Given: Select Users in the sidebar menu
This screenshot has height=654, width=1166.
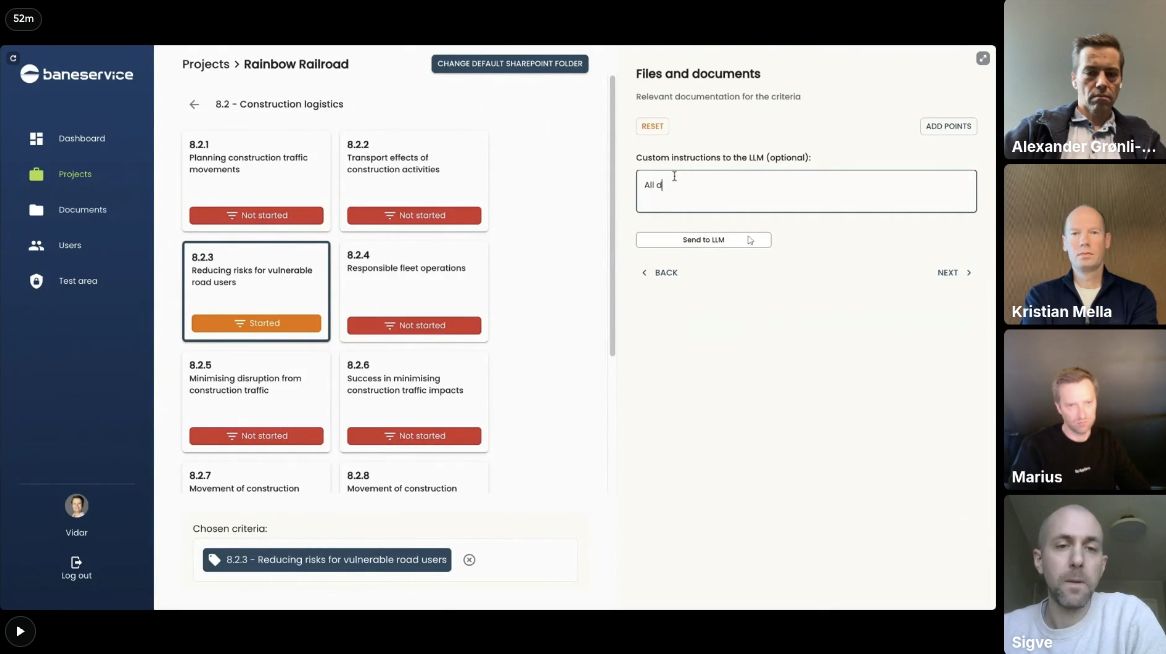Looking at the screenshot, I should click(70, 246).
